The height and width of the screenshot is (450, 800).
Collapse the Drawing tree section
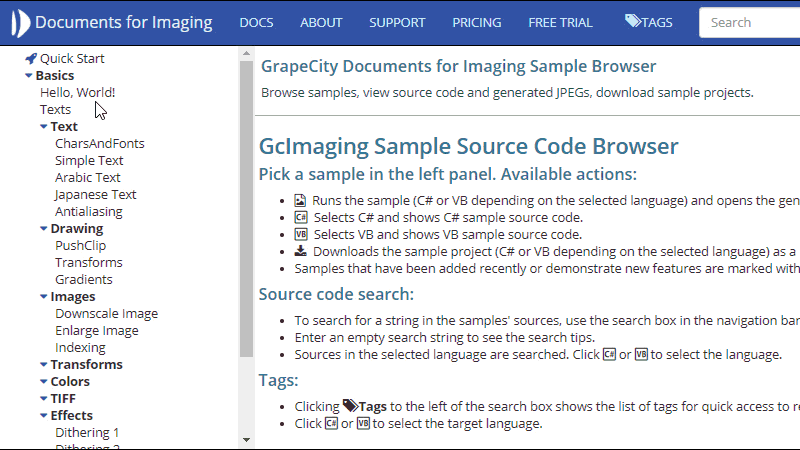pyautogui.click(x=44, y=229)
